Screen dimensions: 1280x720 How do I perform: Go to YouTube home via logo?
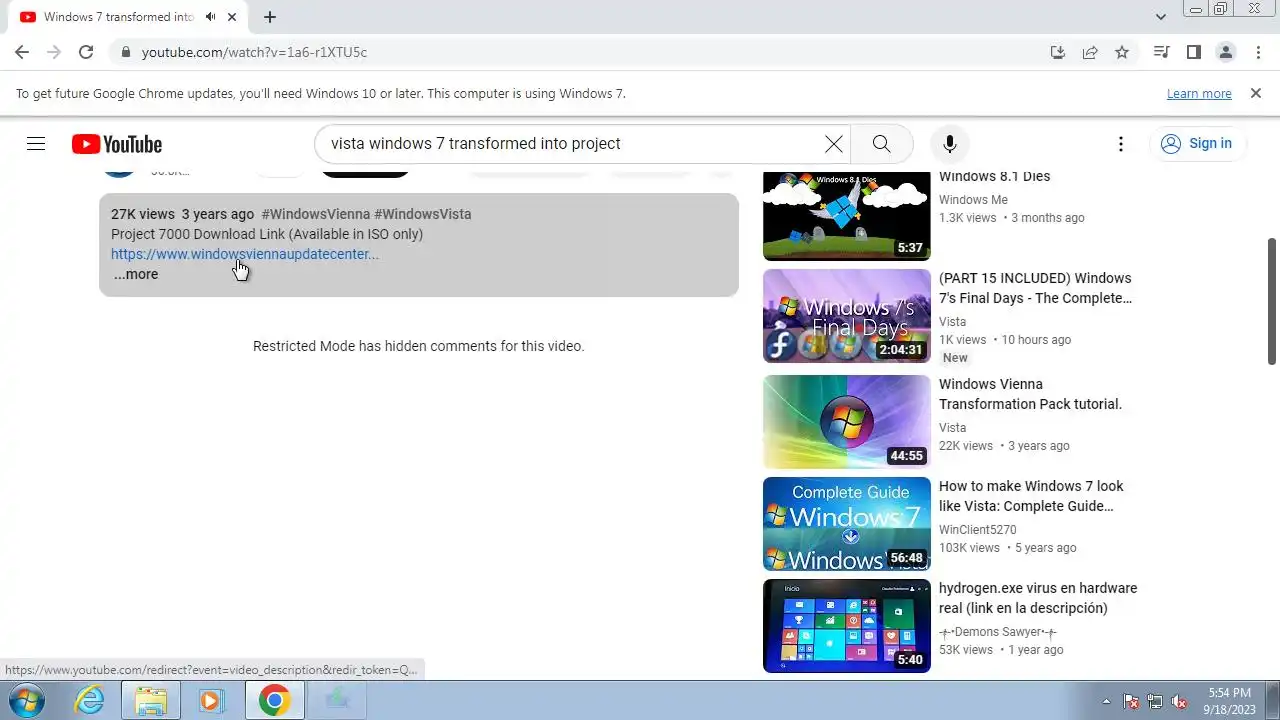point(117,144)
